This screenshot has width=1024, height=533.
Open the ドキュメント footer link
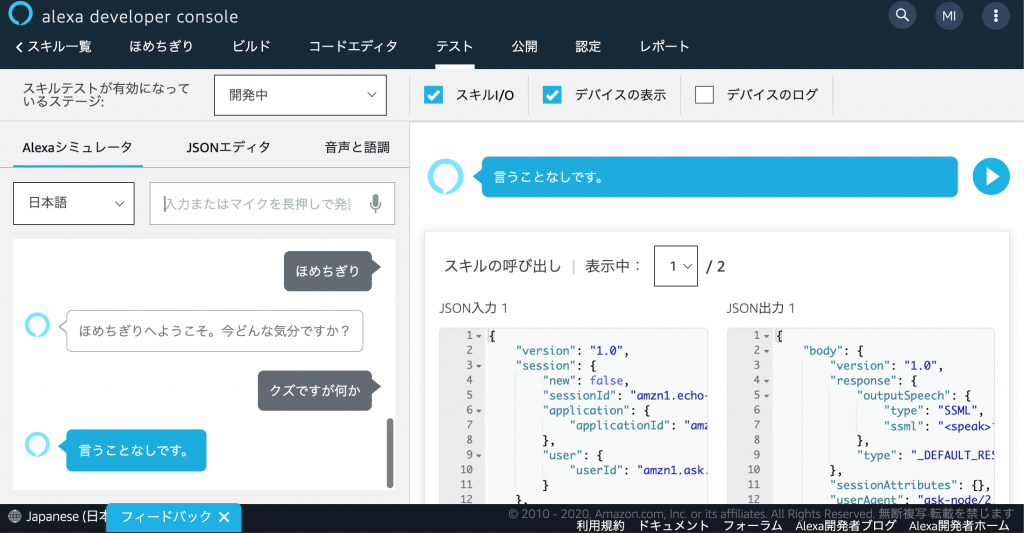(x=673, y=526)
